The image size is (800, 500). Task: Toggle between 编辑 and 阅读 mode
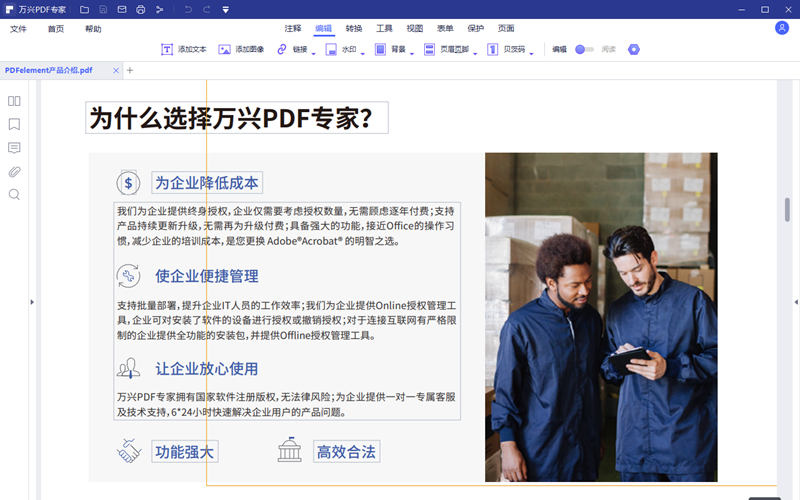pos(584,49)
